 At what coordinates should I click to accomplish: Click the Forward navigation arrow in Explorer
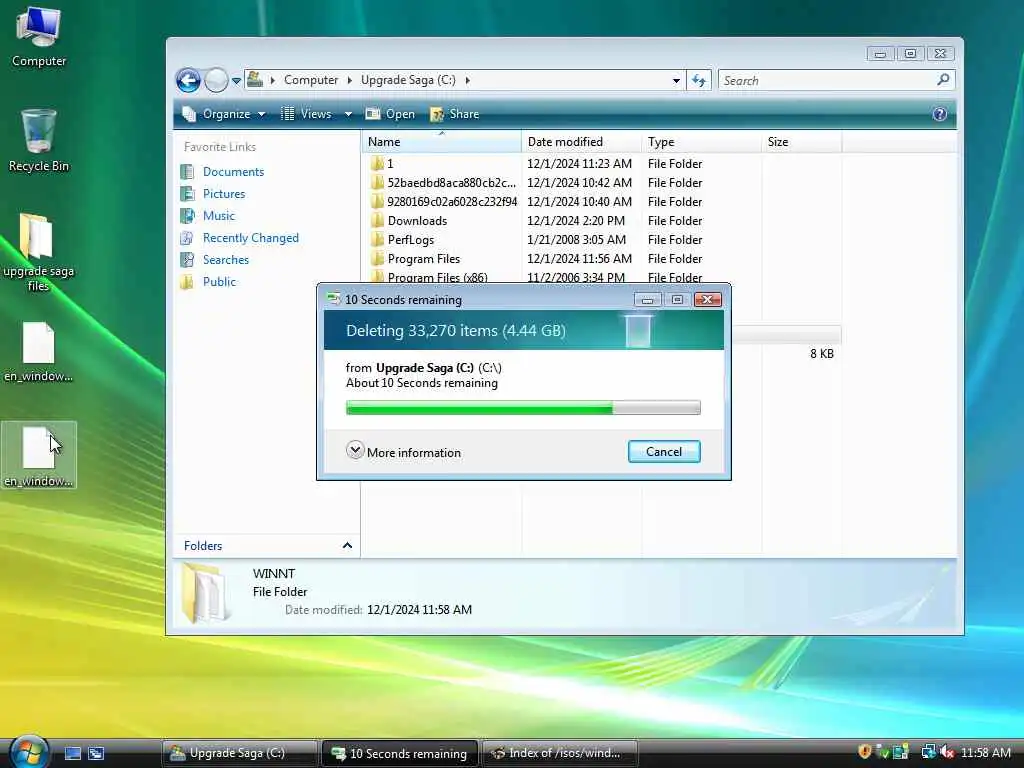point(216,80)
